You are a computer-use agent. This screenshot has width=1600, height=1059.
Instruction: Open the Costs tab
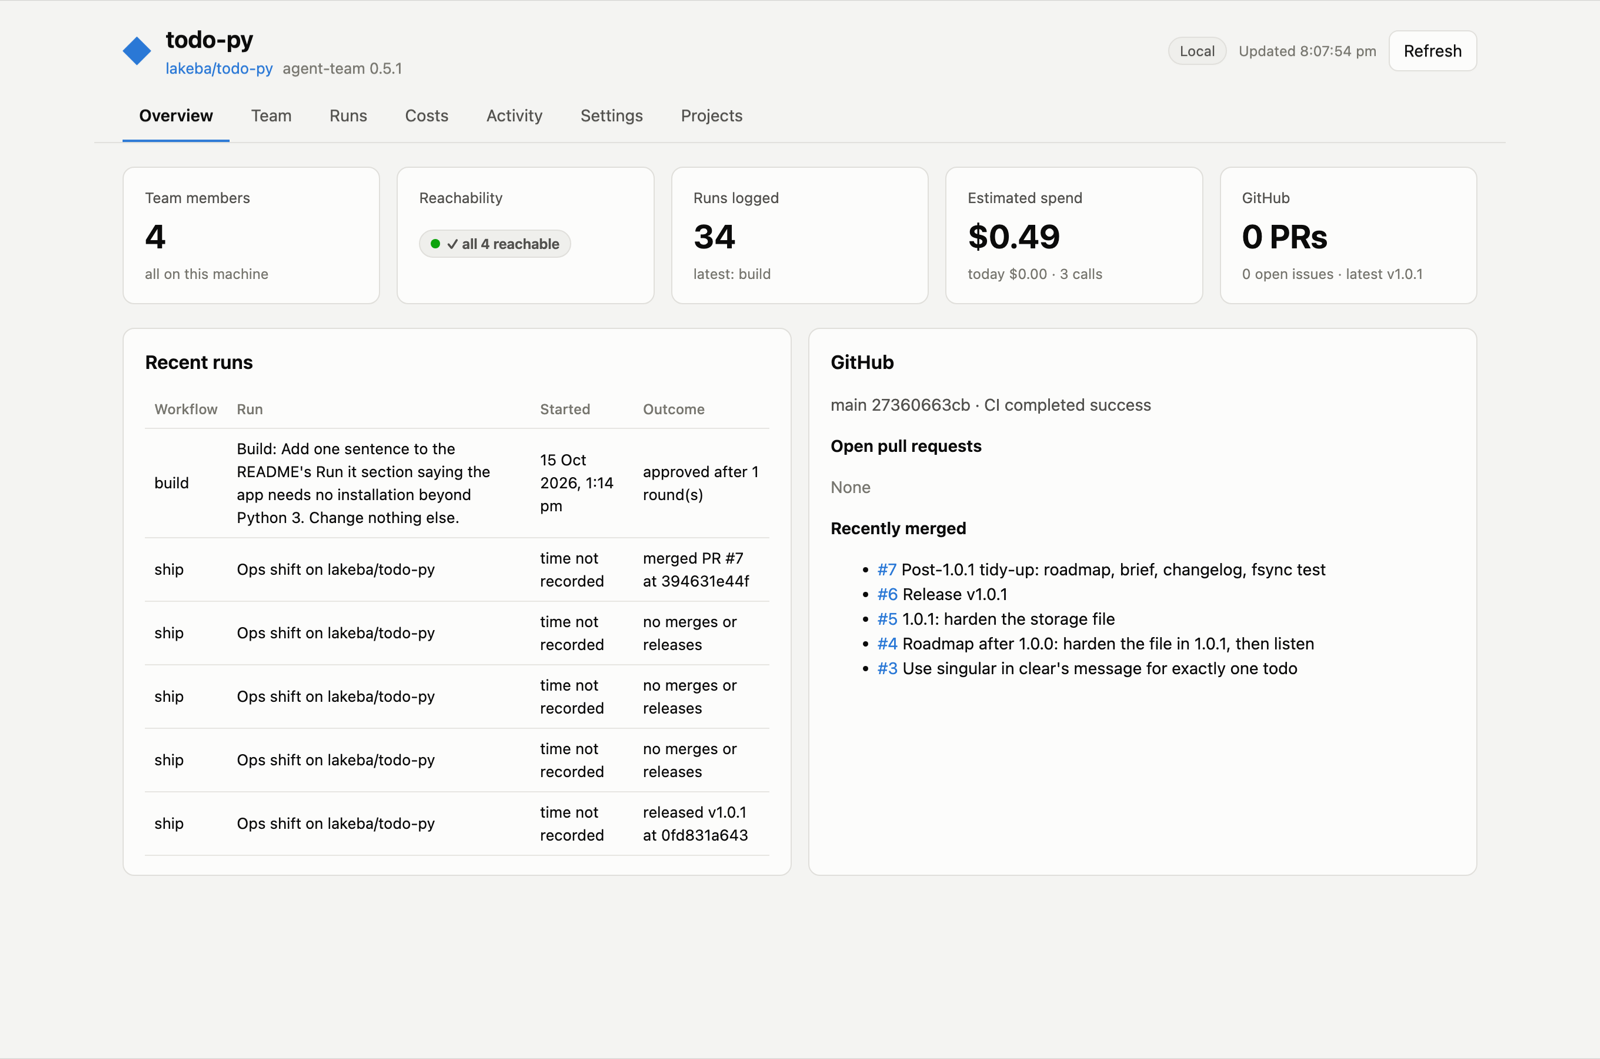click(427, 116)
